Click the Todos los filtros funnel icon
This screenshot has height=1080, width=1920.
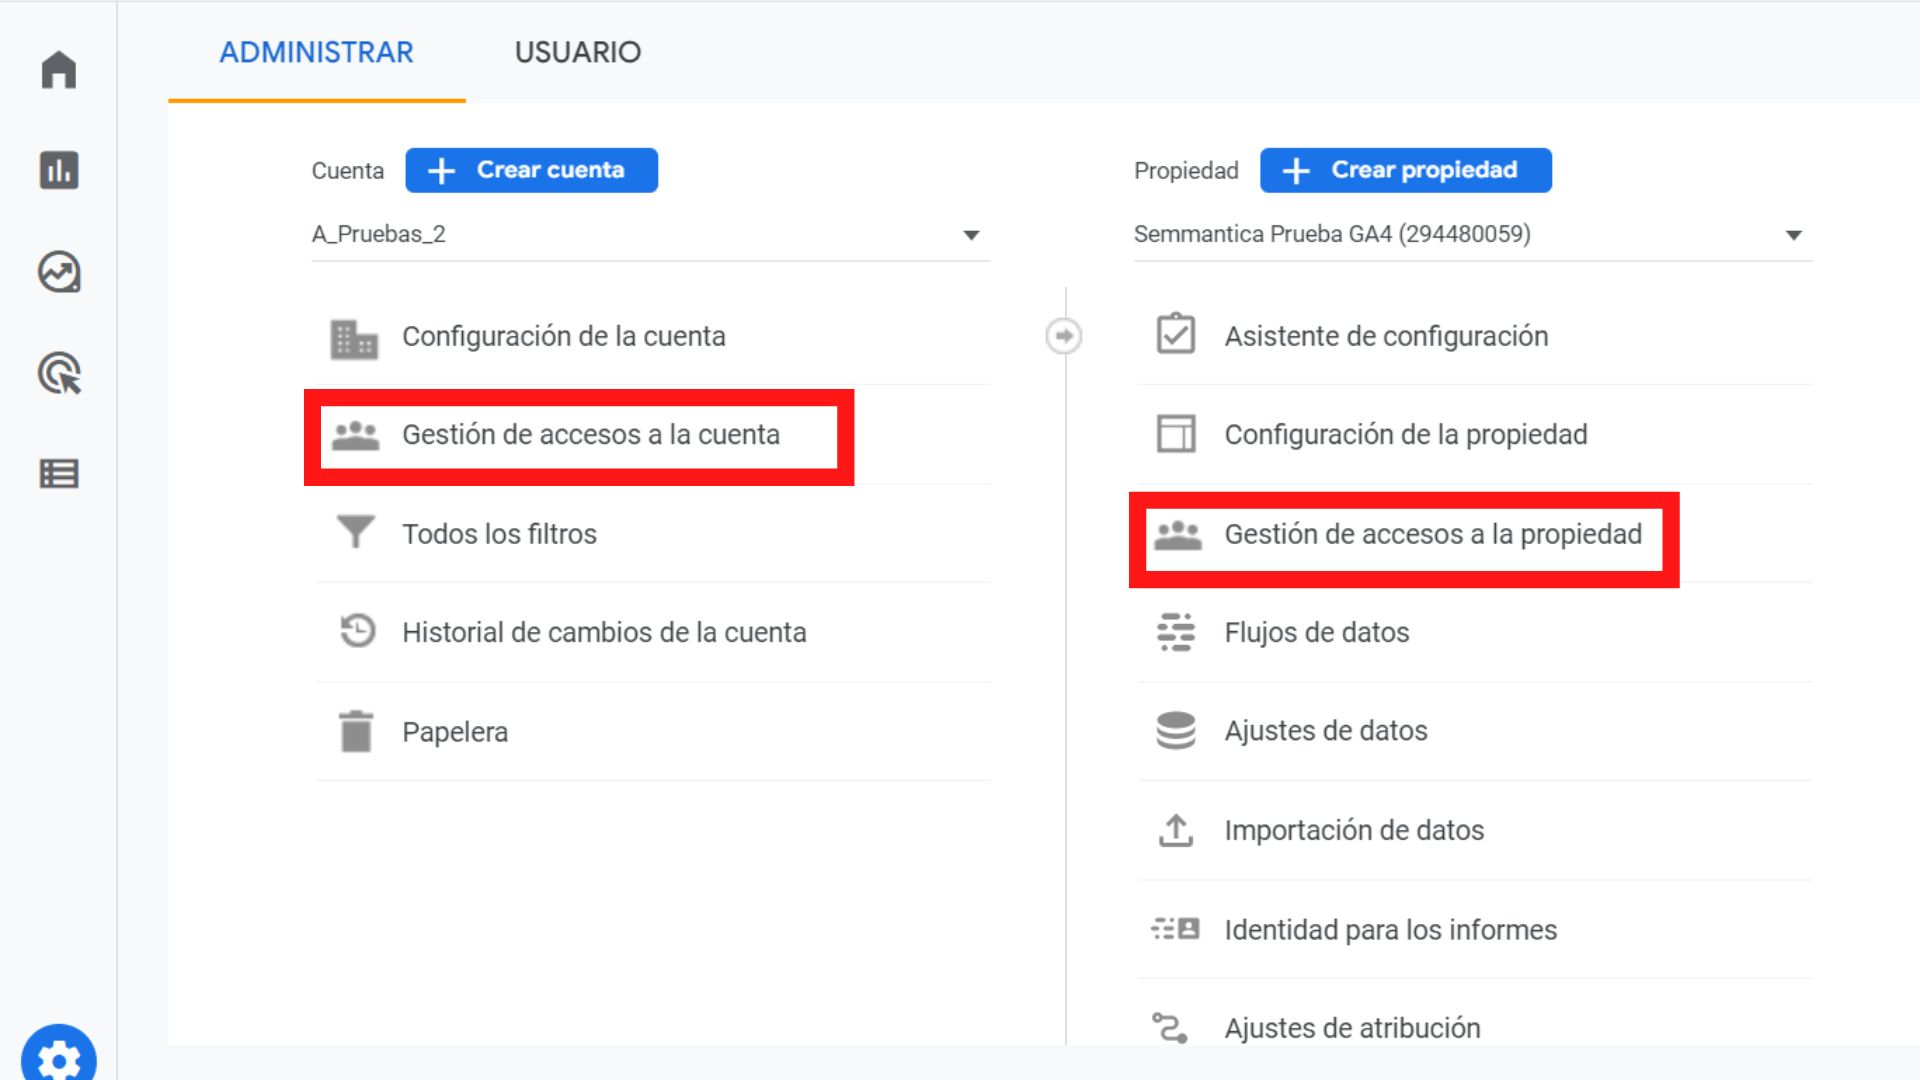pyautogui.click(x=355, y=532)
